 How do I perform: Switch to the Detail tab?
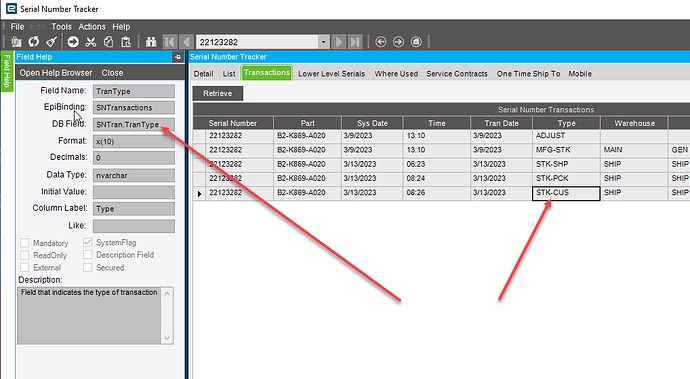coord(203,74)
